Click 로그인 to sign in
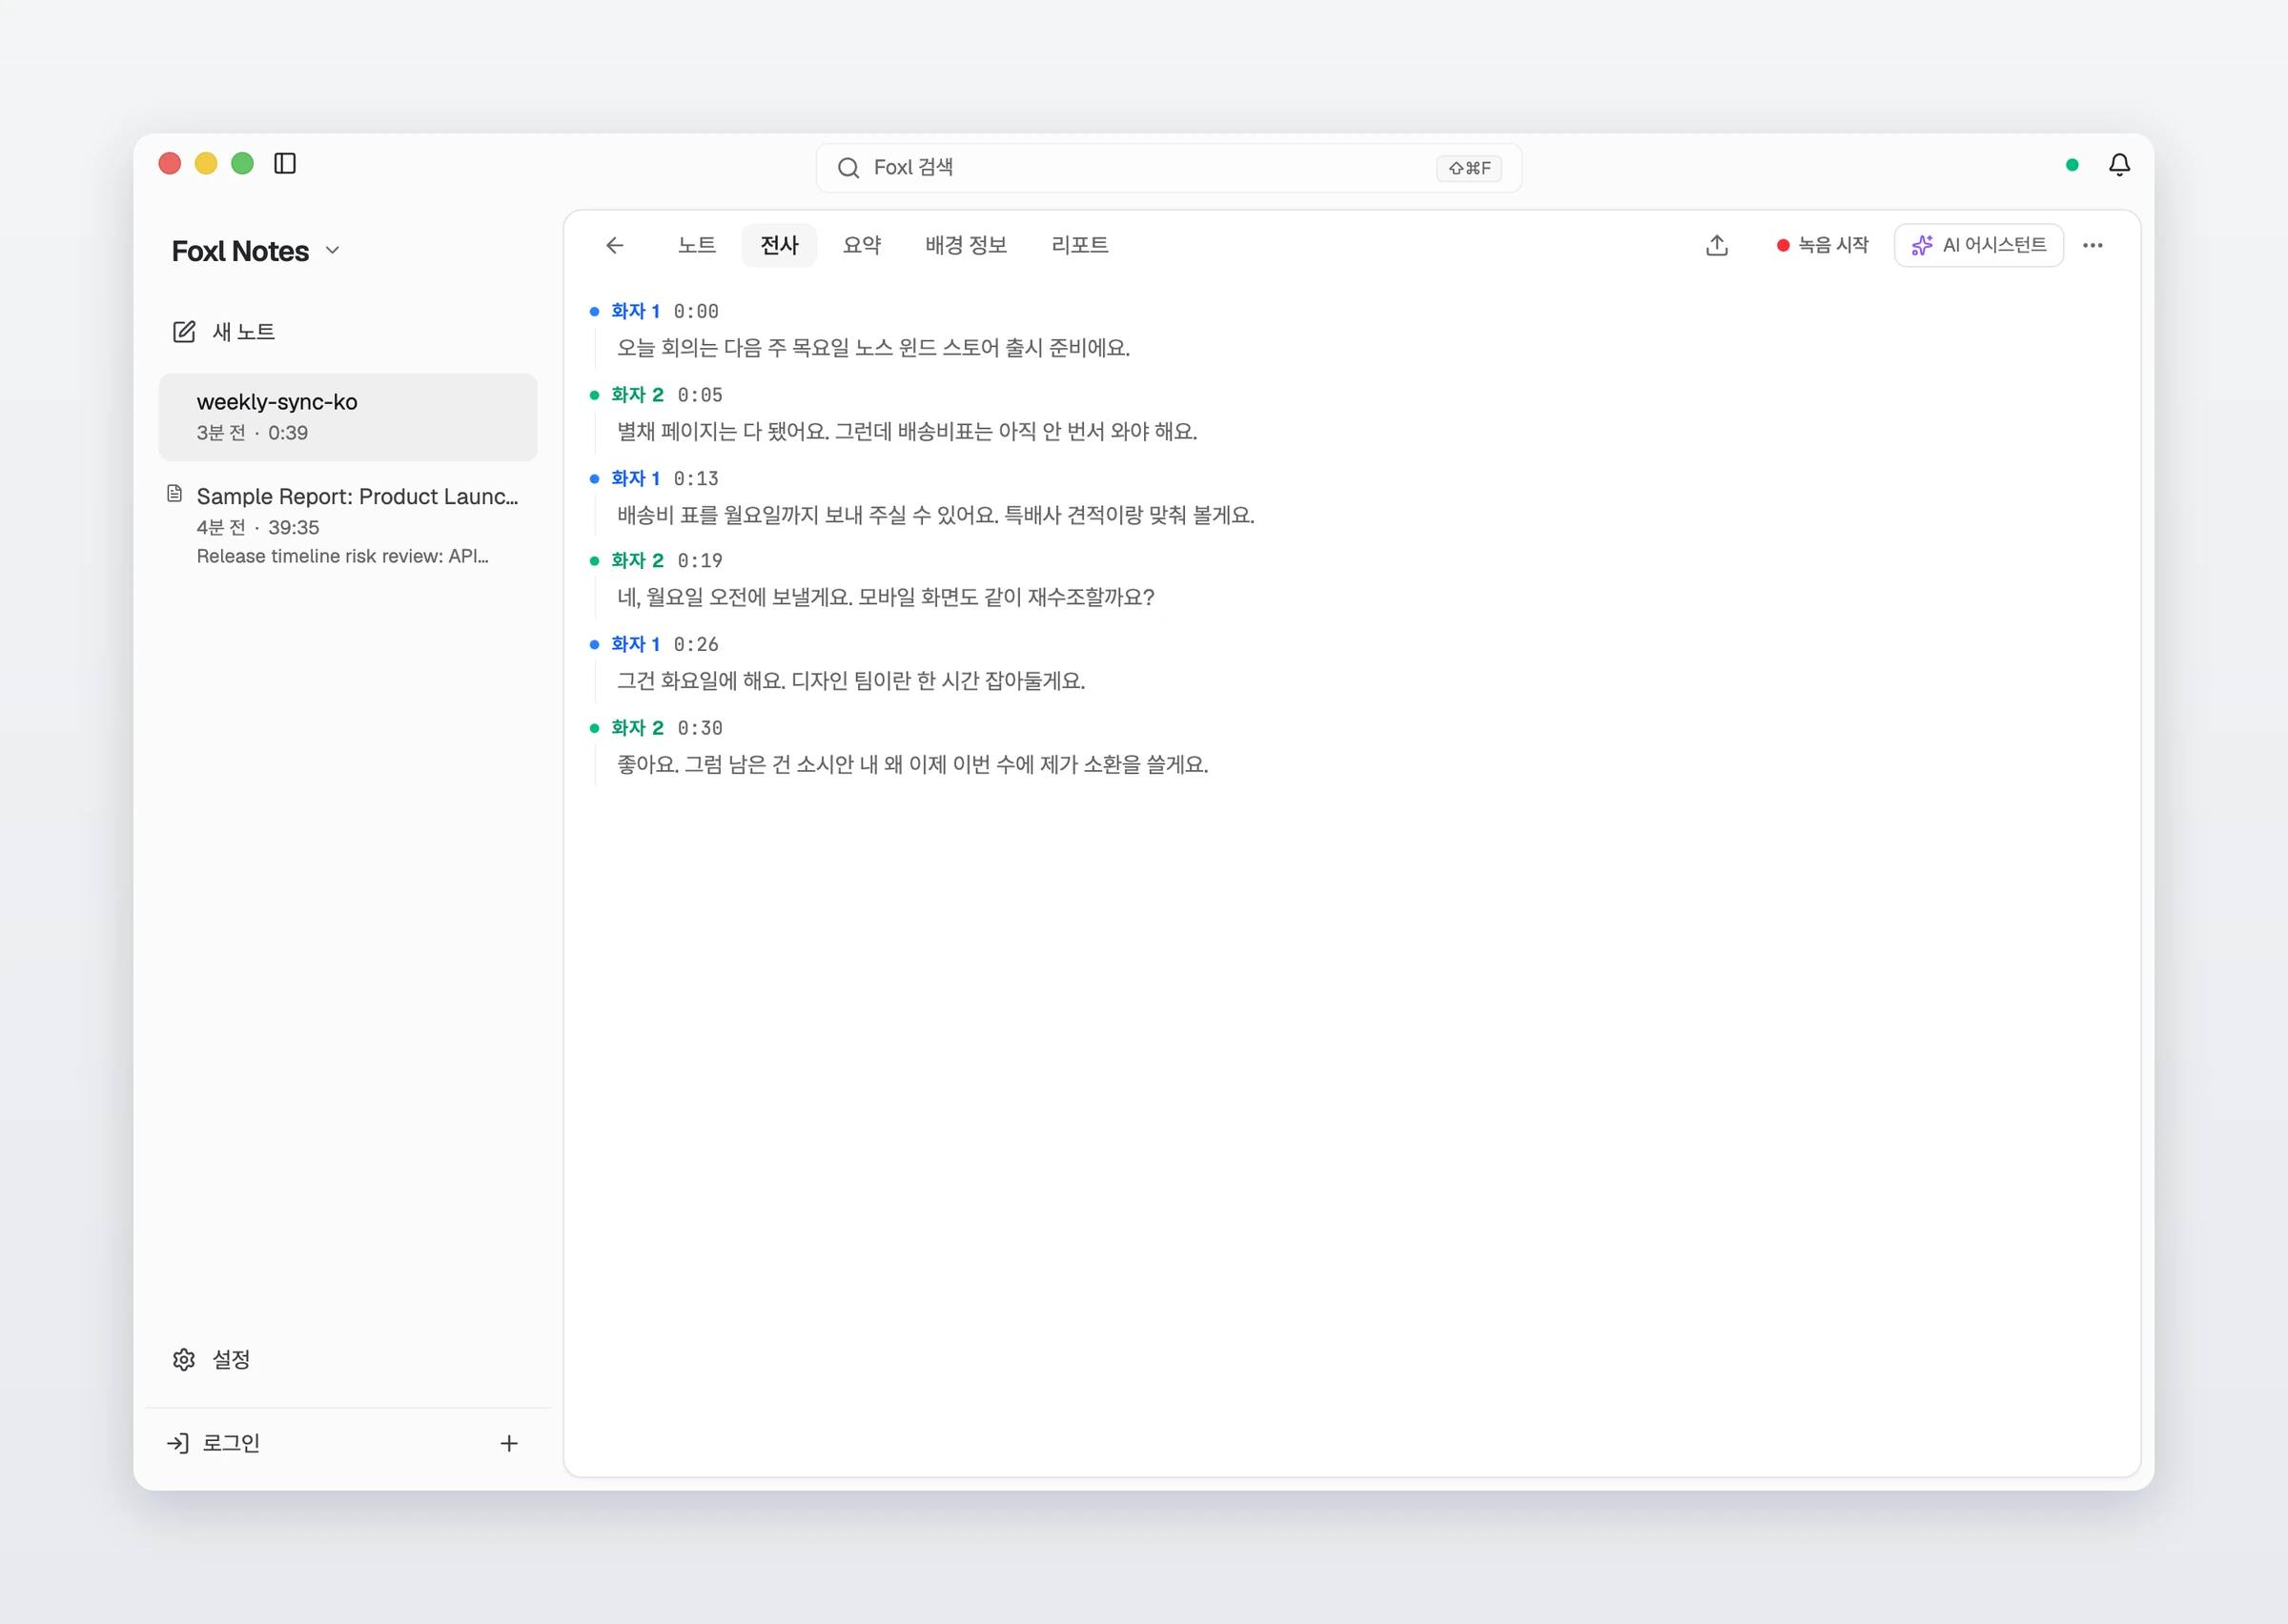This screenshot has width=2288, height=1624. tap(231, 1443)
